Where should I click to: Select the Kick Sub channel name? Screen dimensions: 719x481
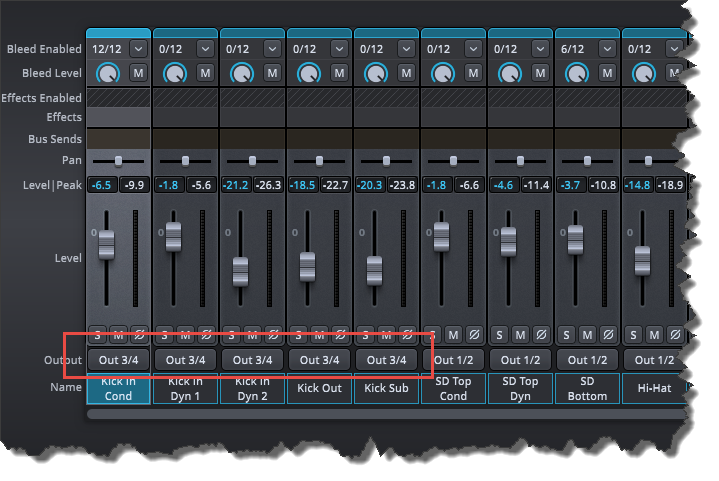coord(386,387)
